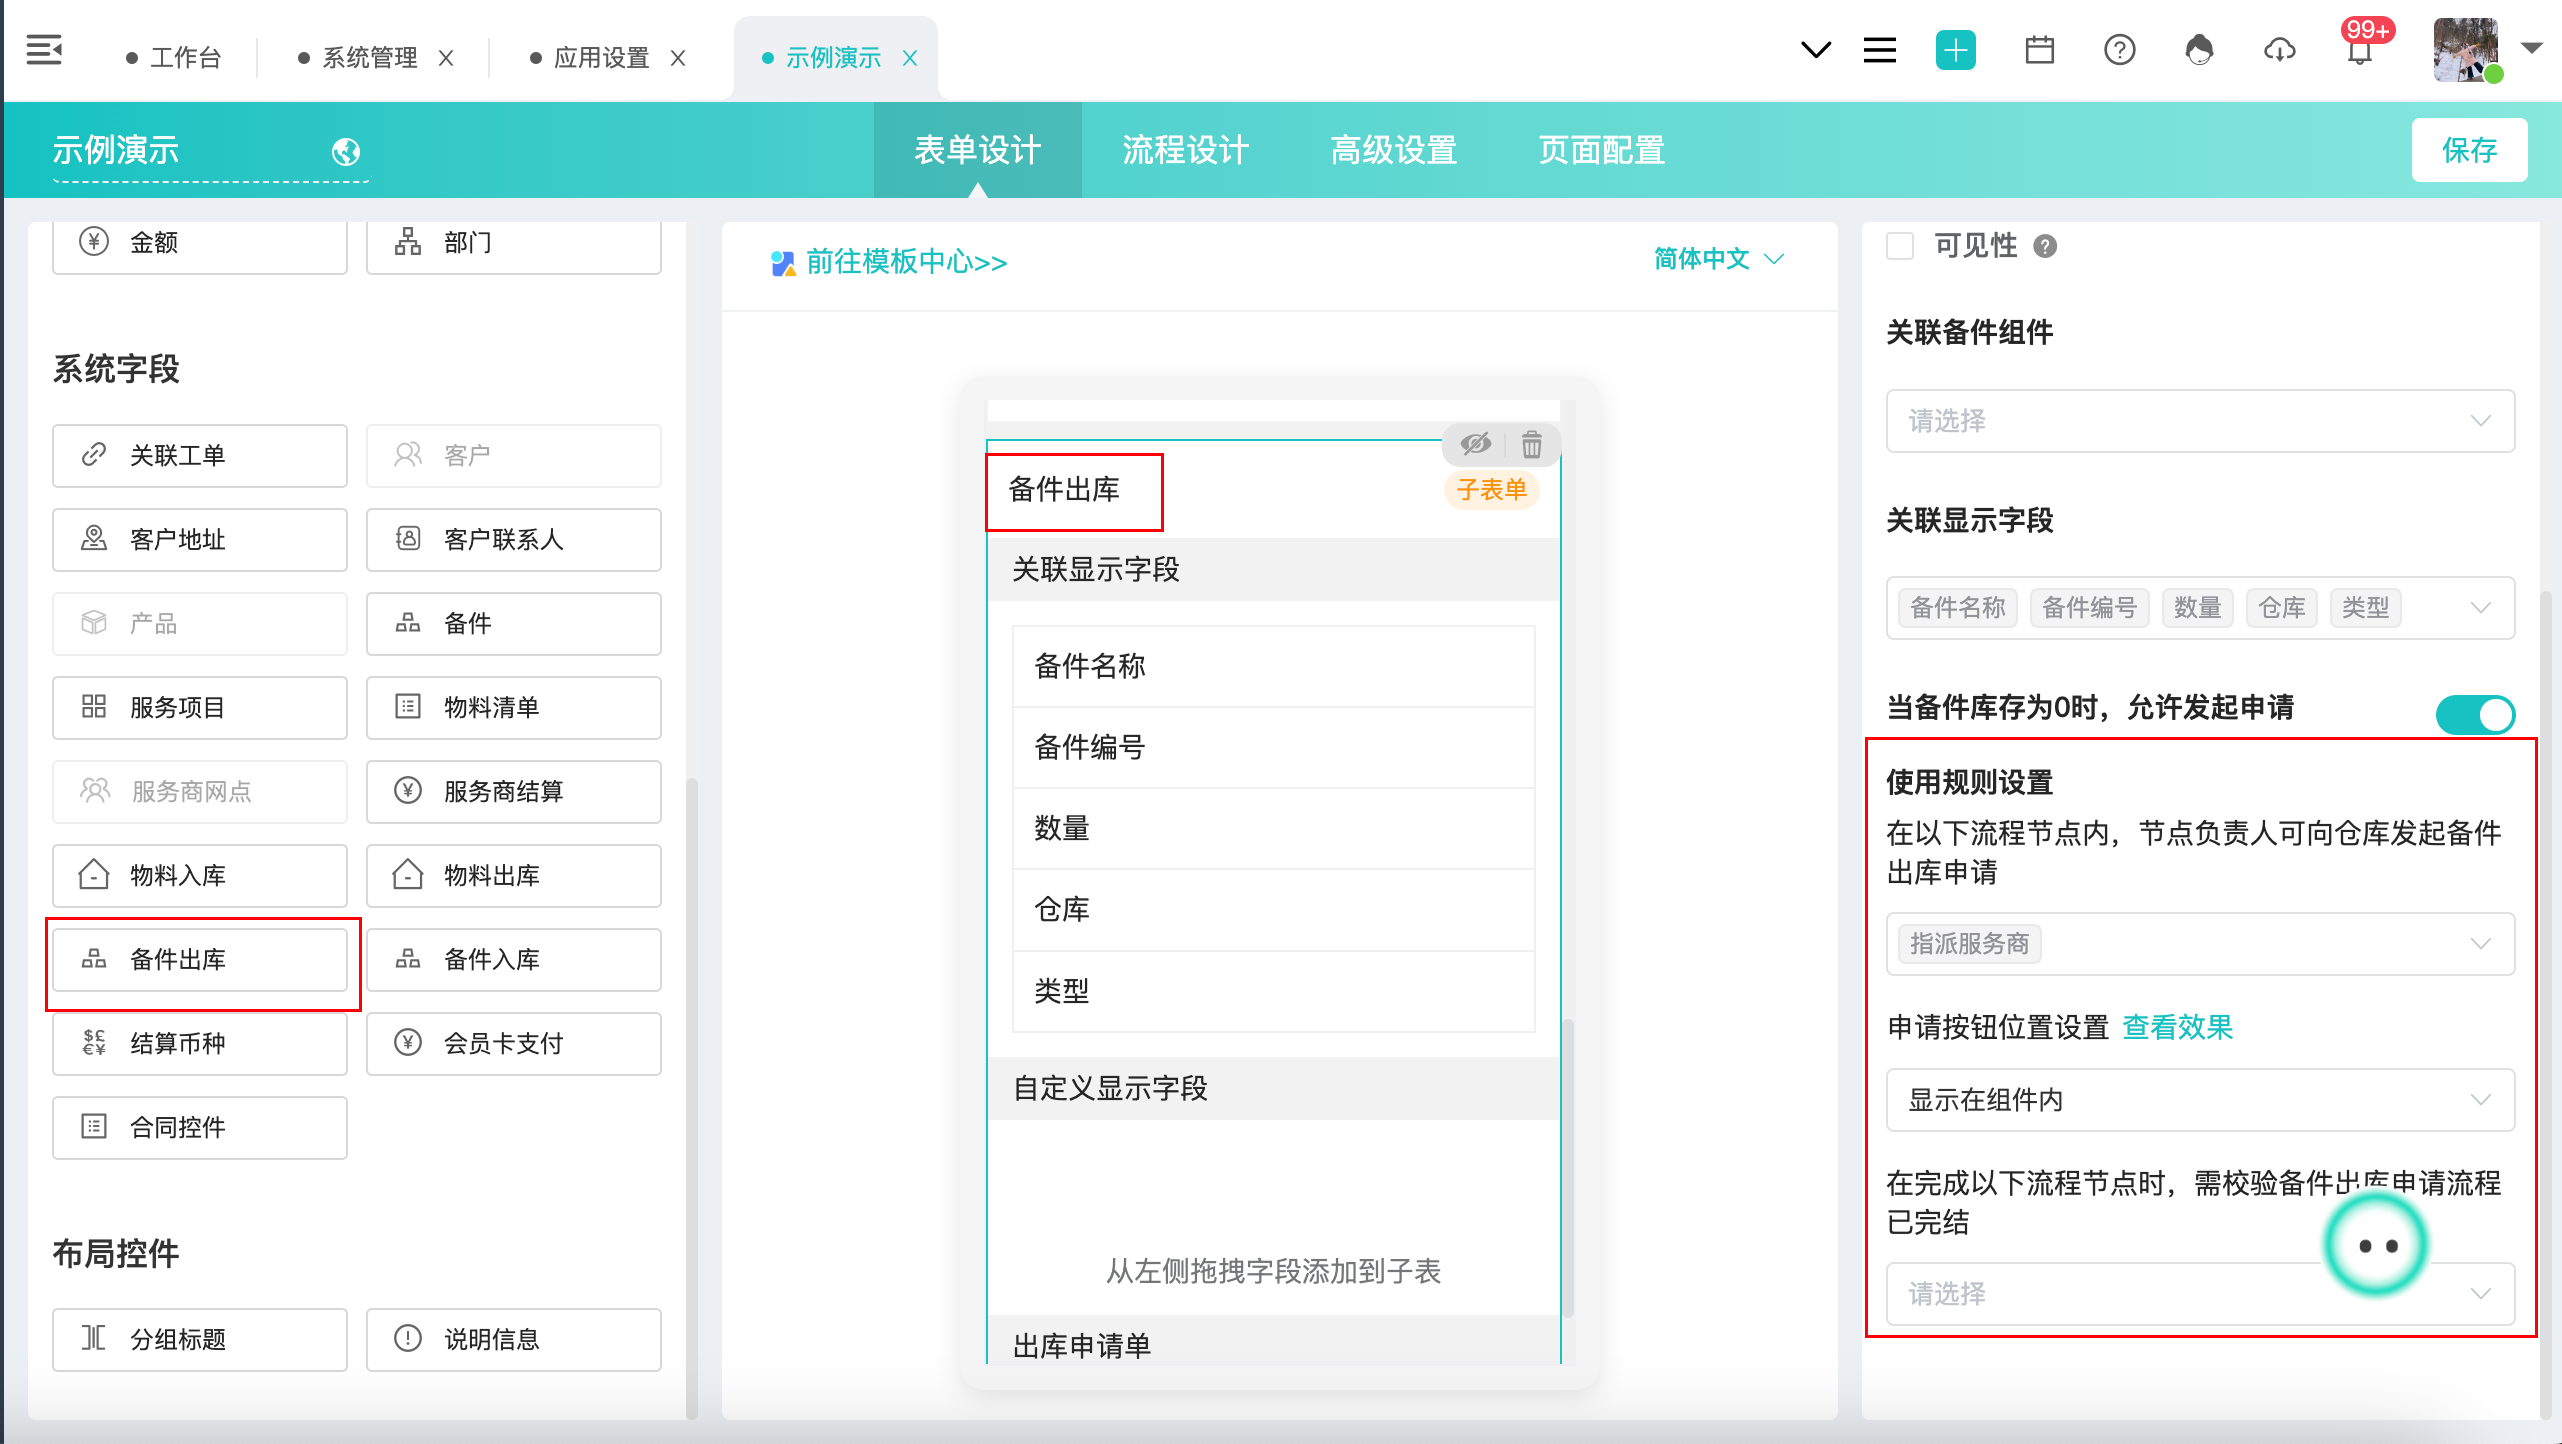Click the green plus add icon
Viewport: 2562px width, 1444px height.
click(1955, 50)
